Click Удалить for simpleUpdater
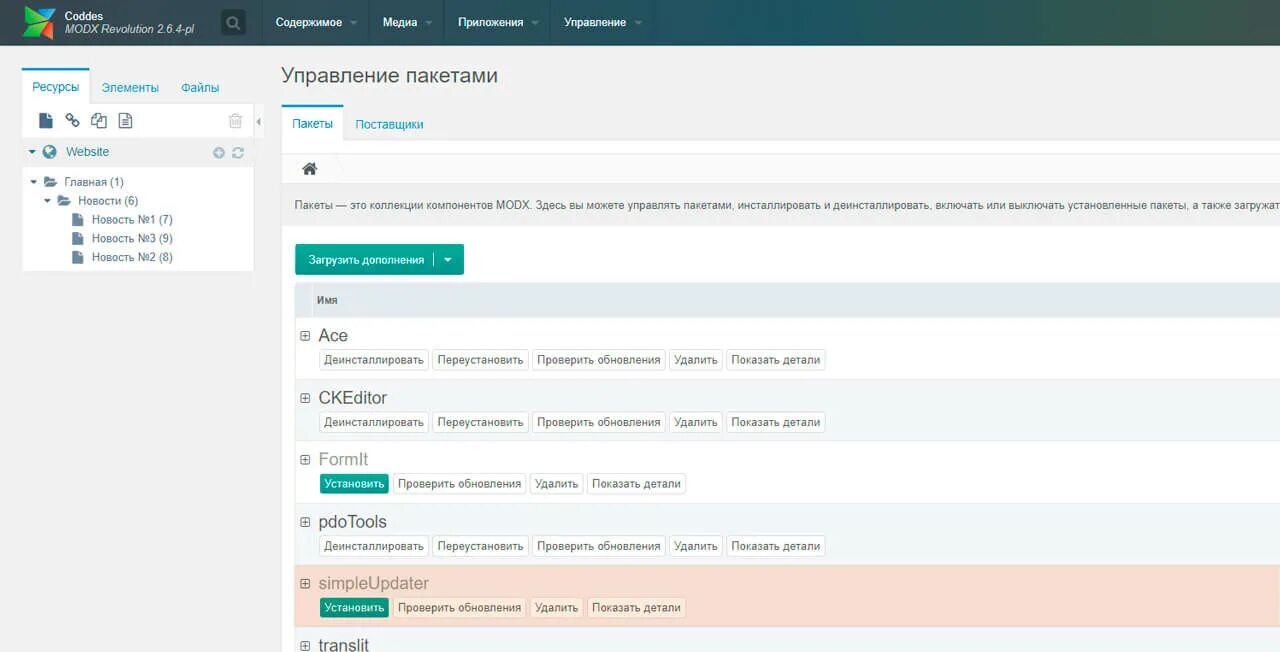The width and height of the screenshot is (1280, 652). [x=556, y=608]
